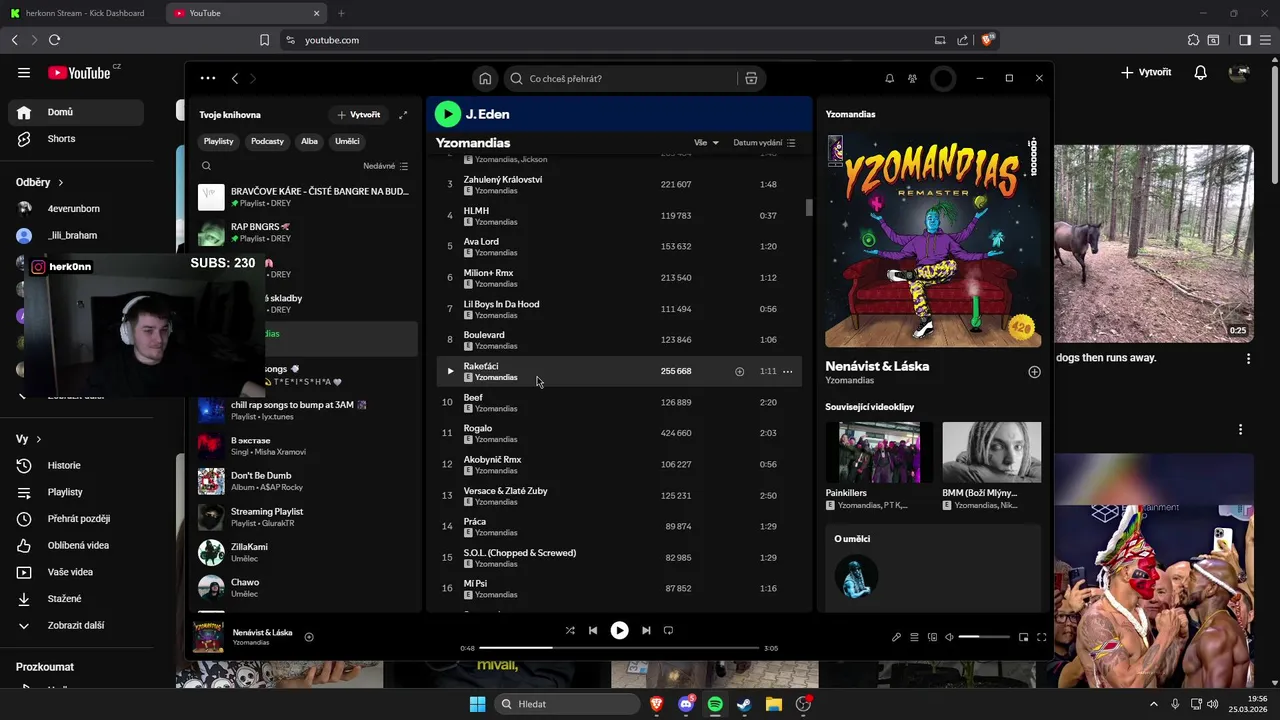
Task: Click Yzomandias Remaster album cover
Action: [933, 240]
